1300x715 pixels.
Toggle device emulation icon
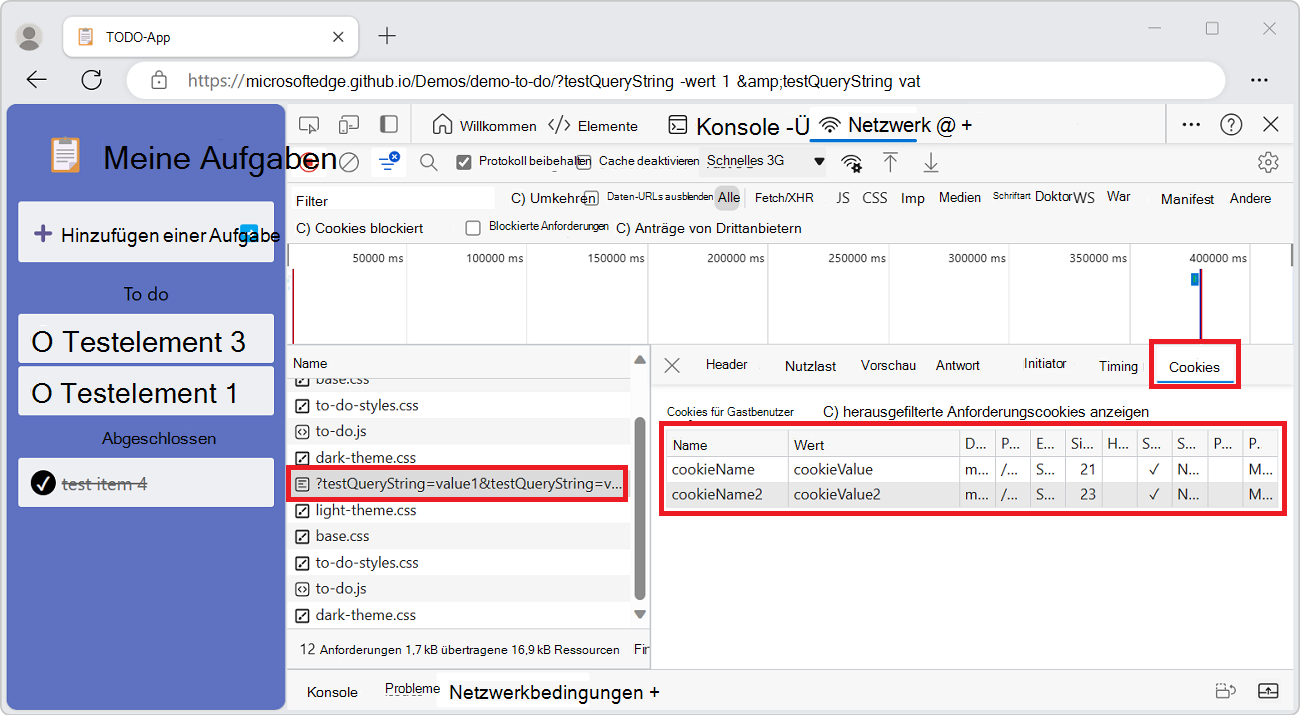[348, 125]
